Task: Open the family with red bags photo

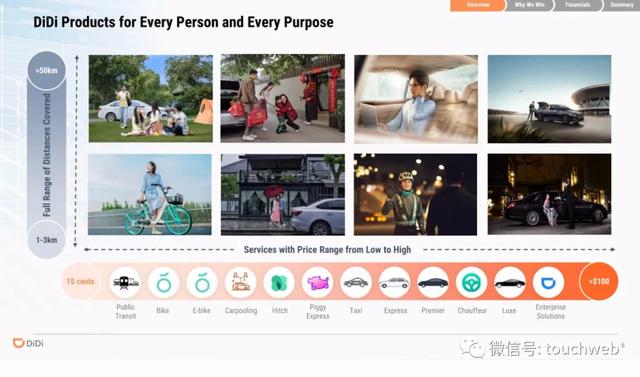Action: pyautogui.click(x=282, y=99)
